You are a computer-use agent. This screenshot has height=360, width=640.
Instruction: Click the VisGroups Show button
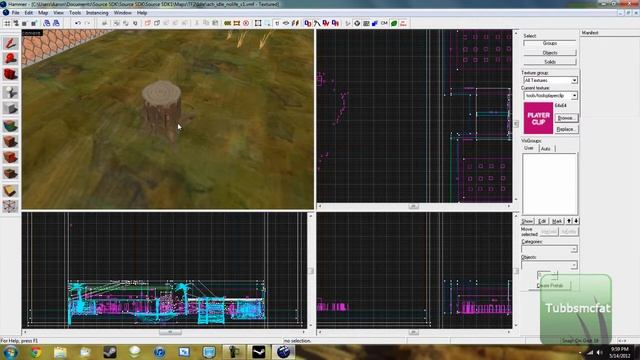(527, 221)
